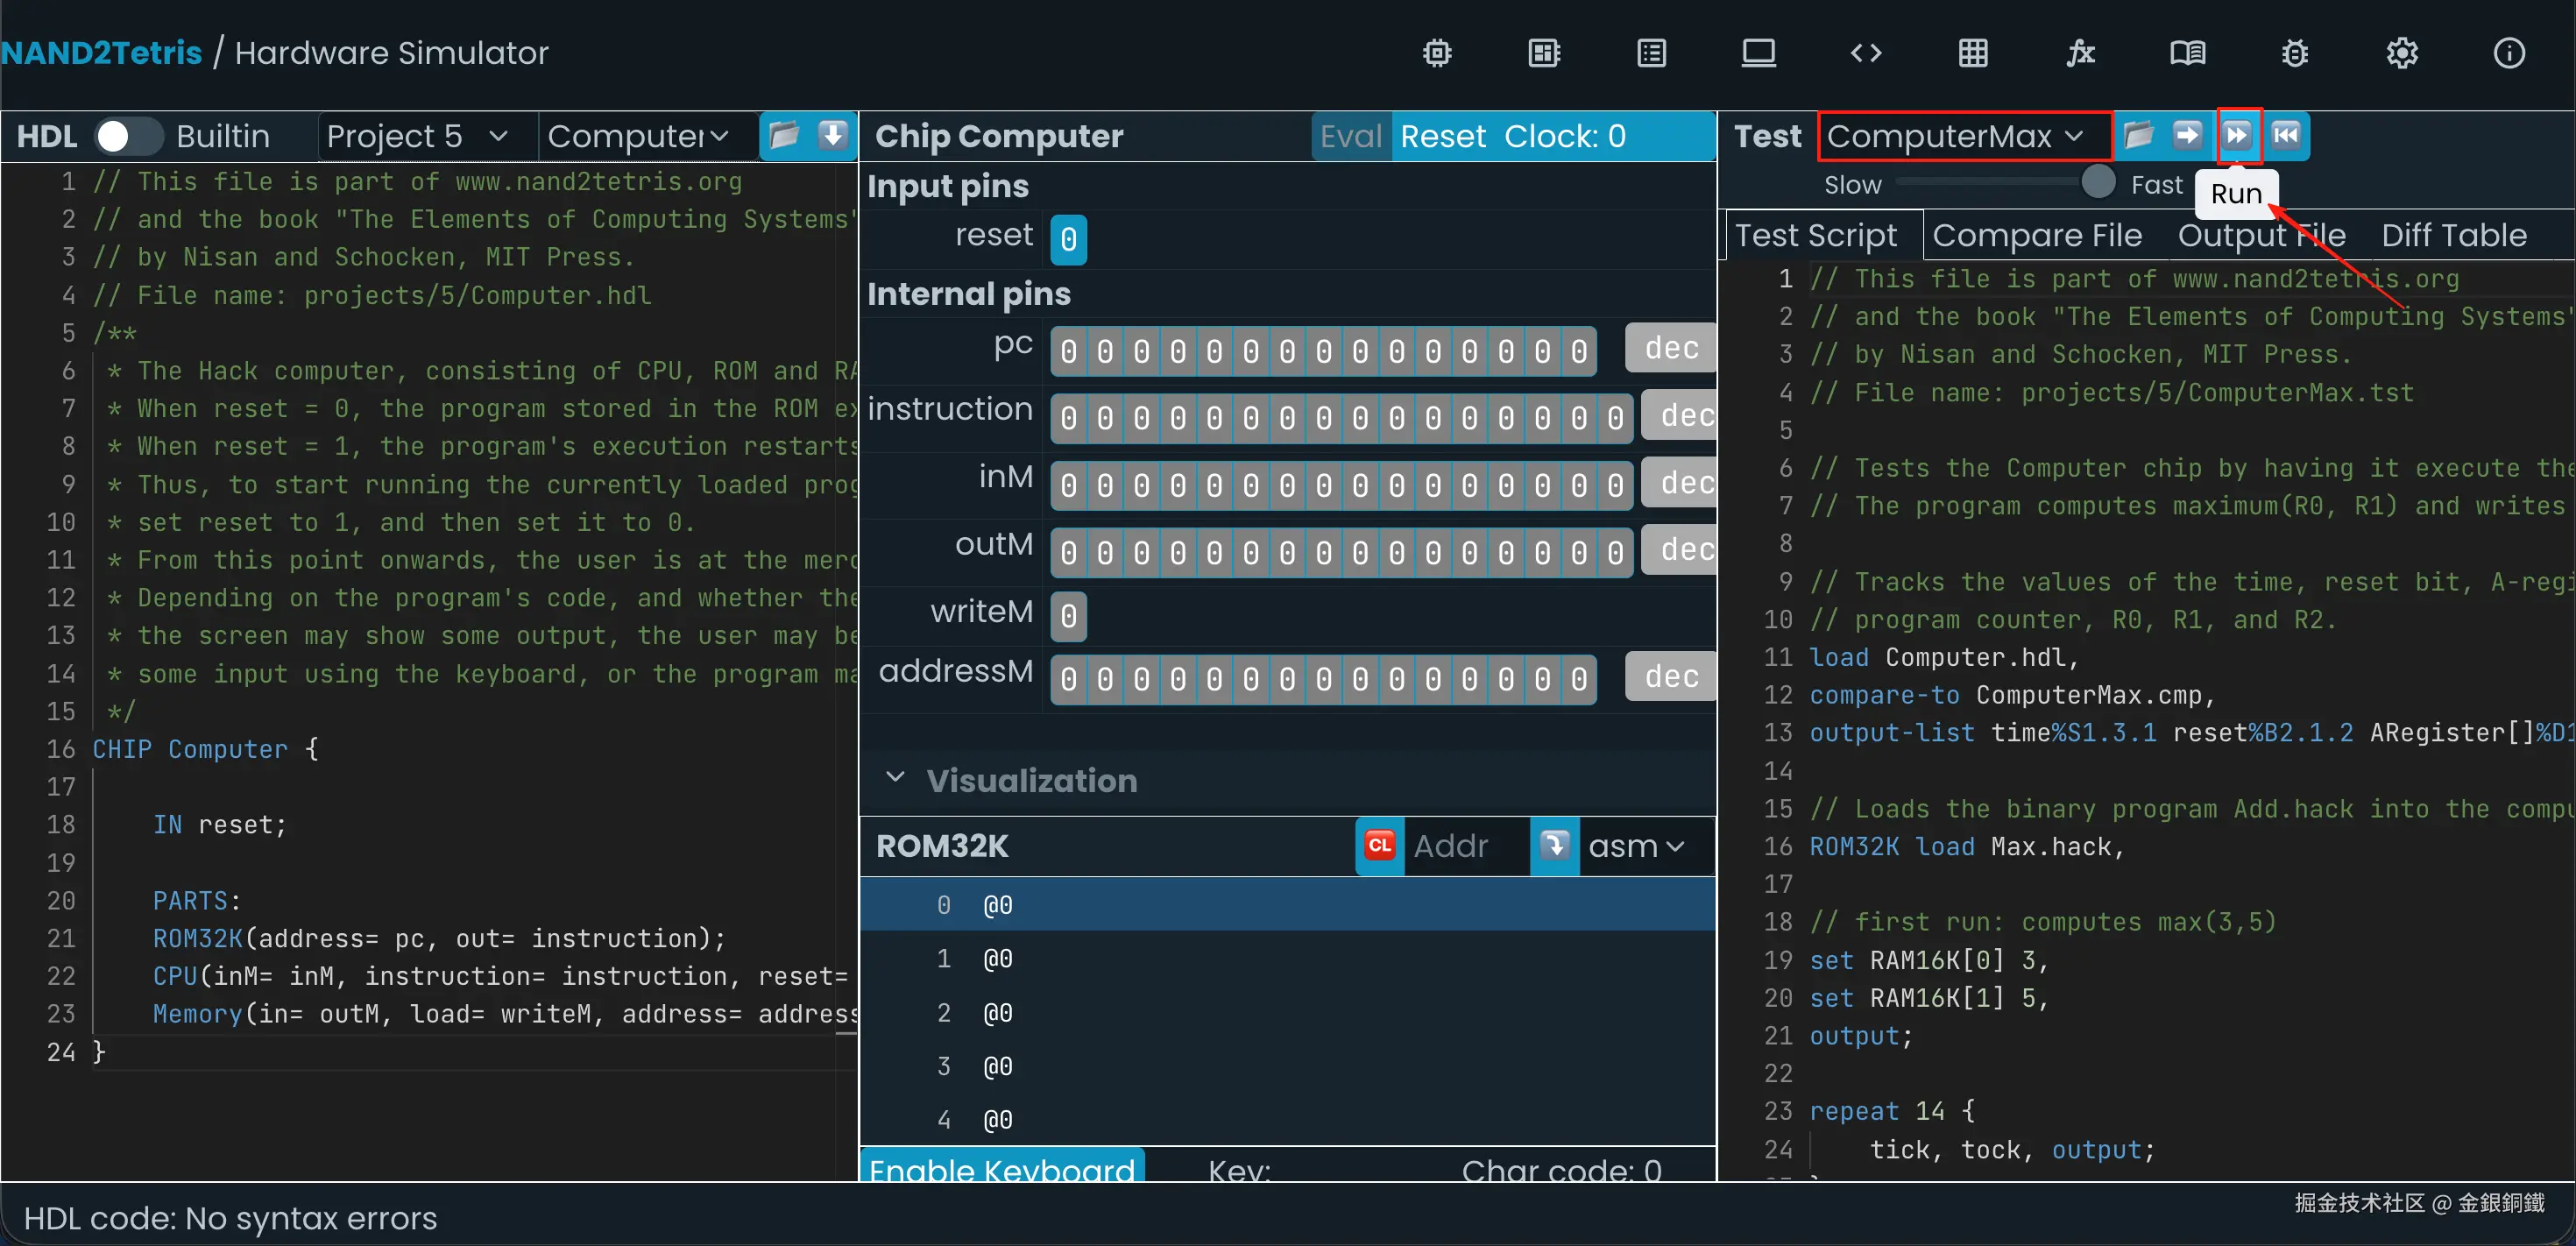Open the bug report icon

pyautogui.click(x=2294, y=53)
